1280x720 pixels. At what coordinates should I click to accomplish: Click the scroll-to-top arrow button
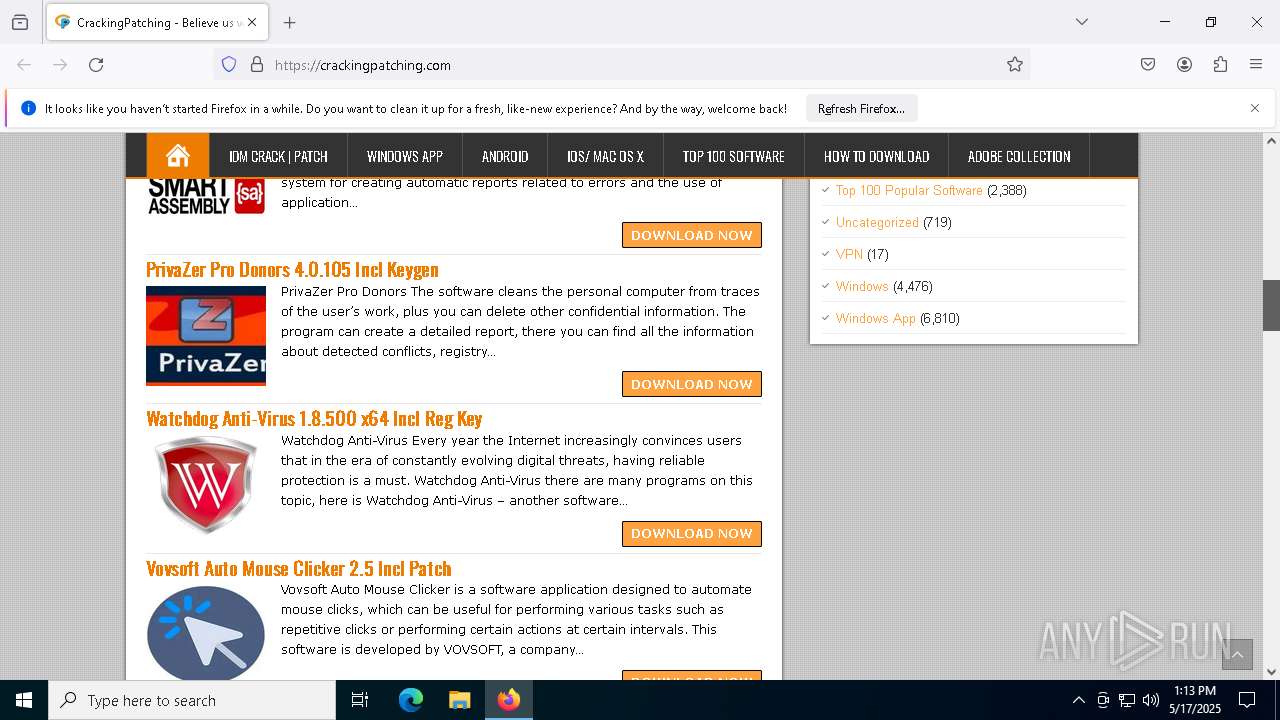1237,654
